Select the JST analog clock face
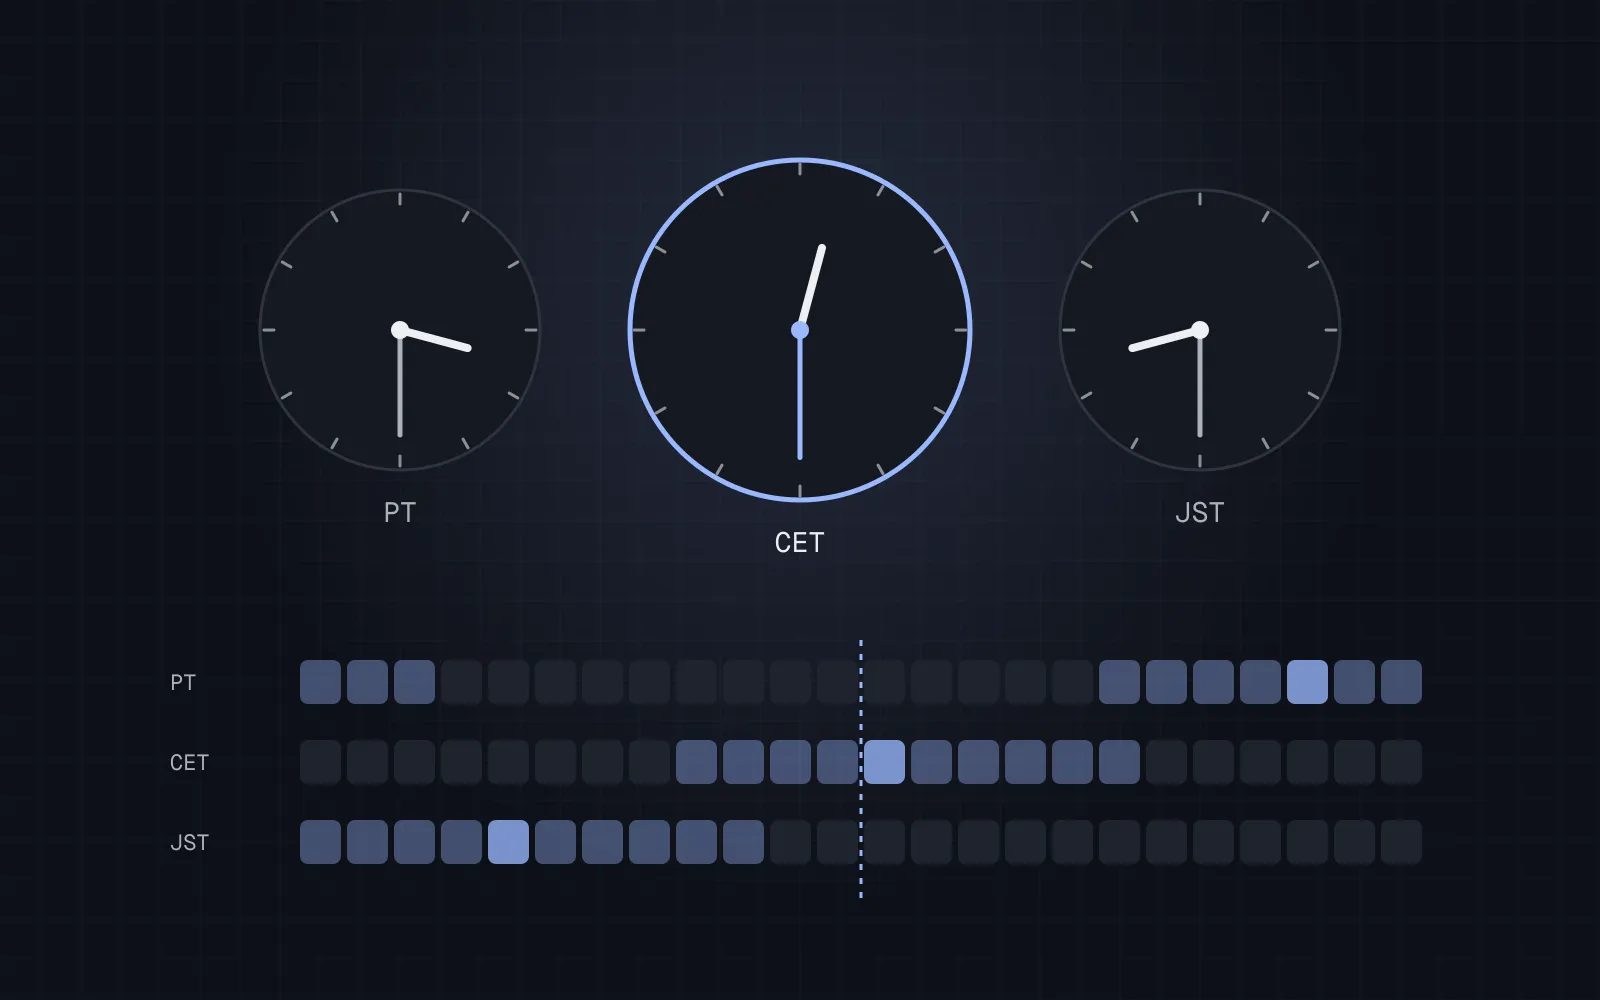The image size is (1600, 1000). coord(1200,330)
